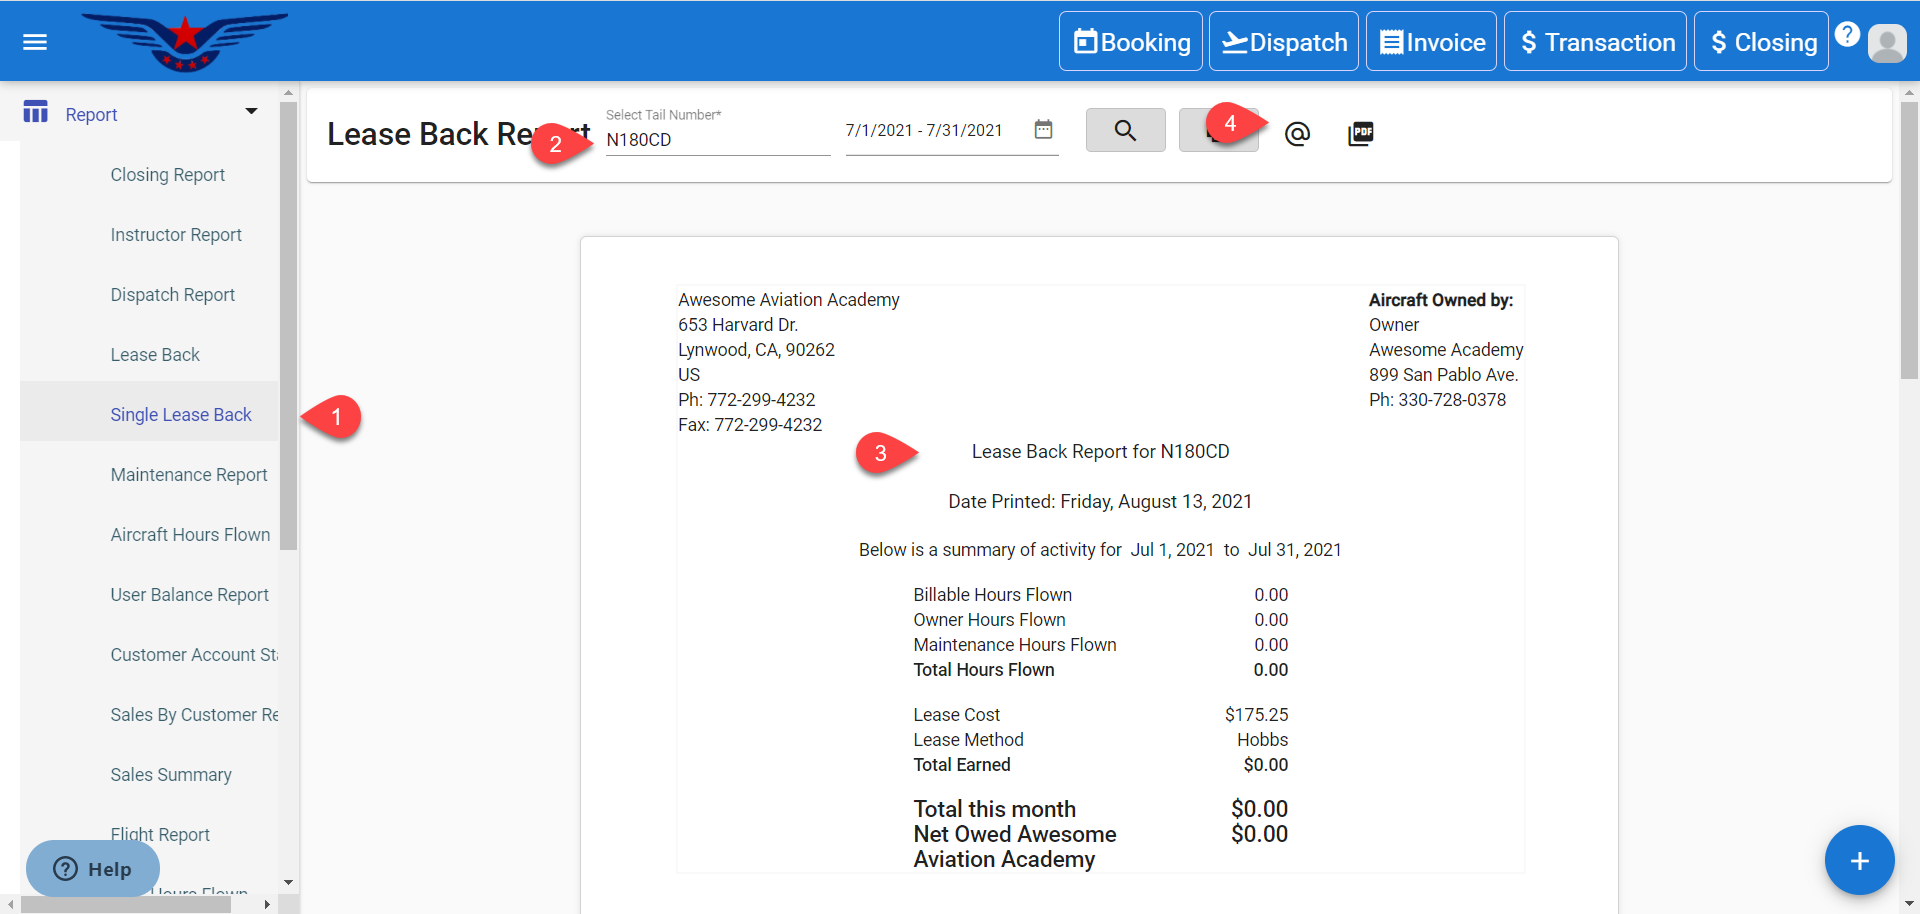Select Maintenance Report in sidebar

pyautogui.click(x=189, y=475)
